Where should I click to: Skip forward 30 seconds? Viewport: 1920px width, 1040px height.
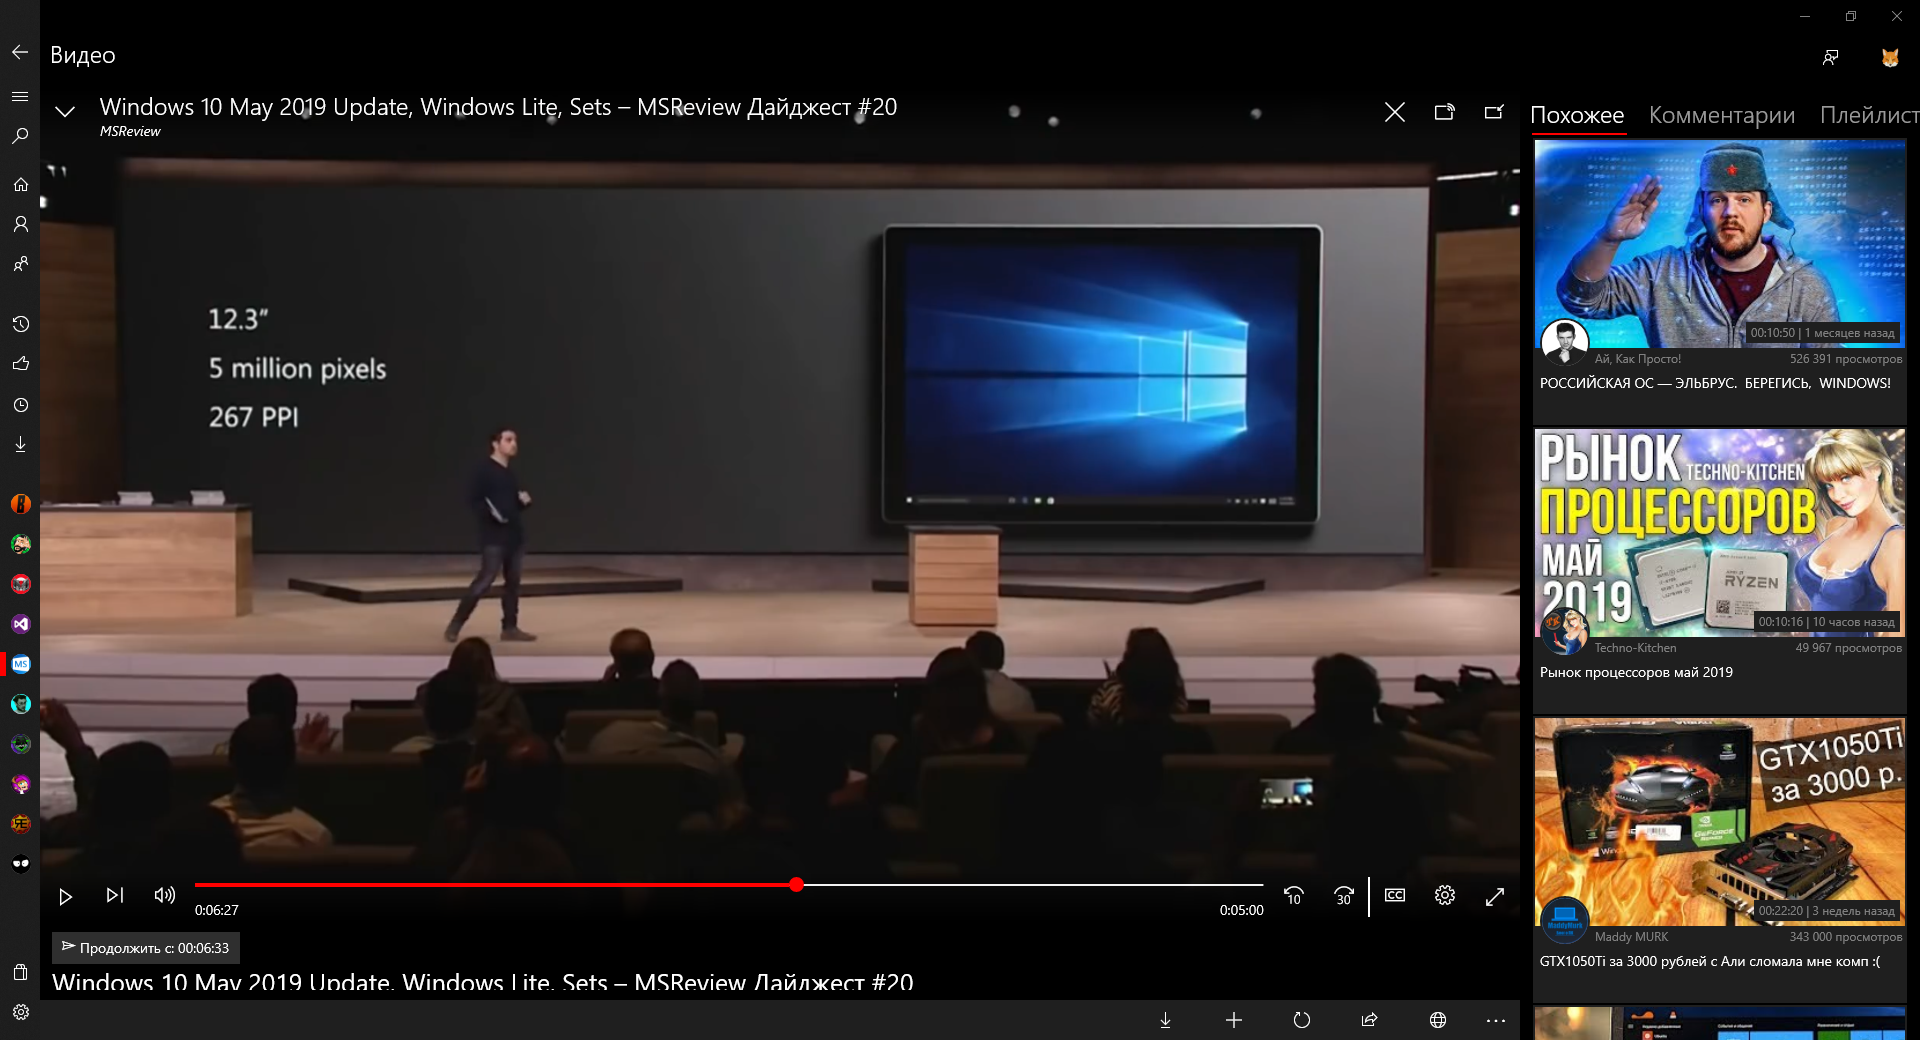[x=1344, y=896]
